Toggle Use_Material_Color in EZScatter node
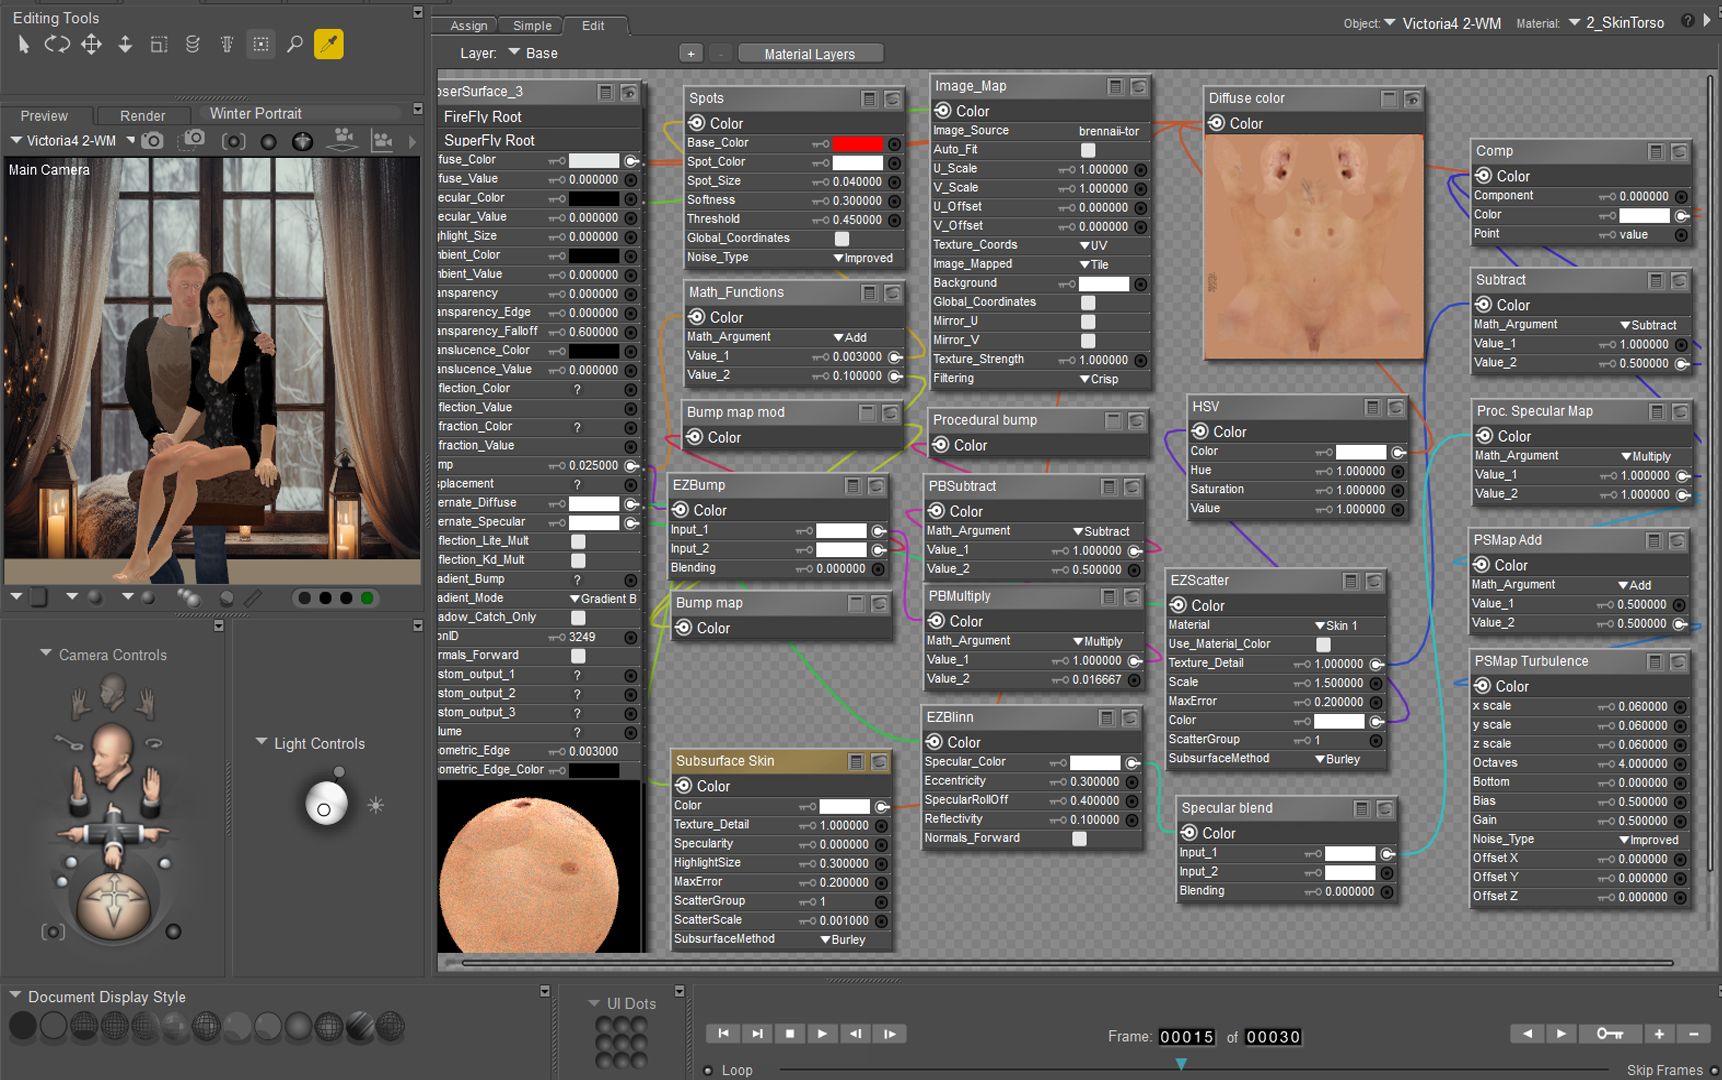 click(x=1323, y=645)
